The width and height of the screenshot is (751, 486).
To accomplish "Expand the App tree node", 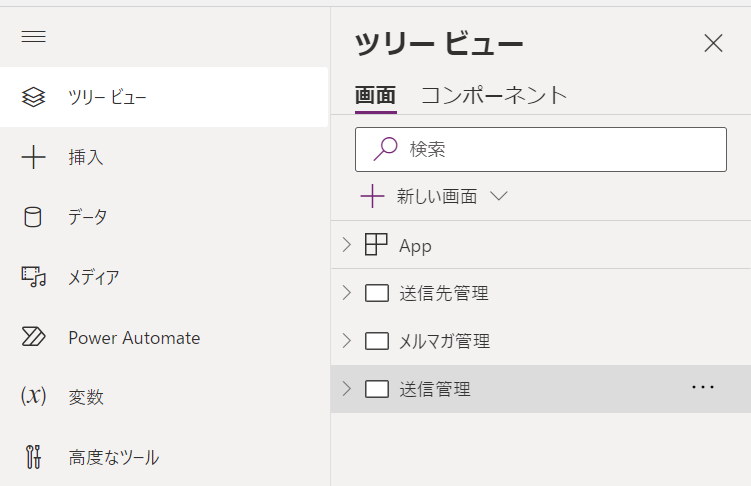I will pos(347,245).
